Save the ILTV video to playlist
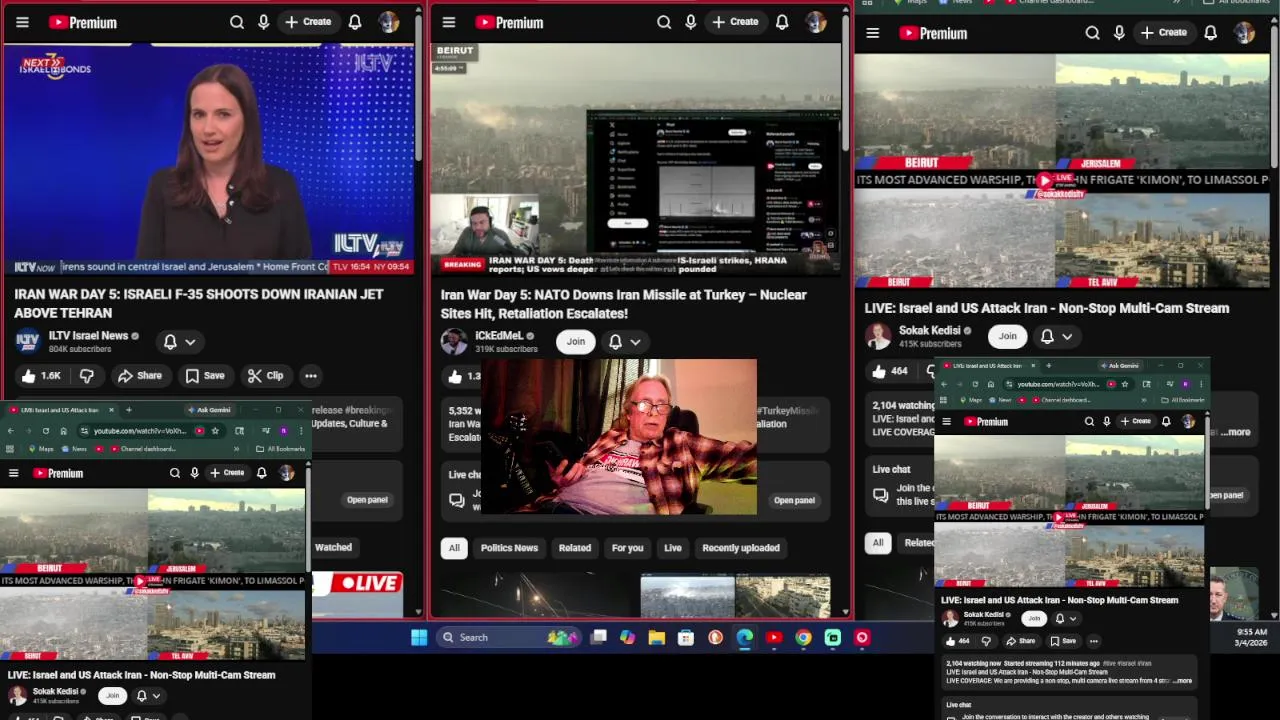The height and width of the screenshot is (720, 1280). click(204, 376)
